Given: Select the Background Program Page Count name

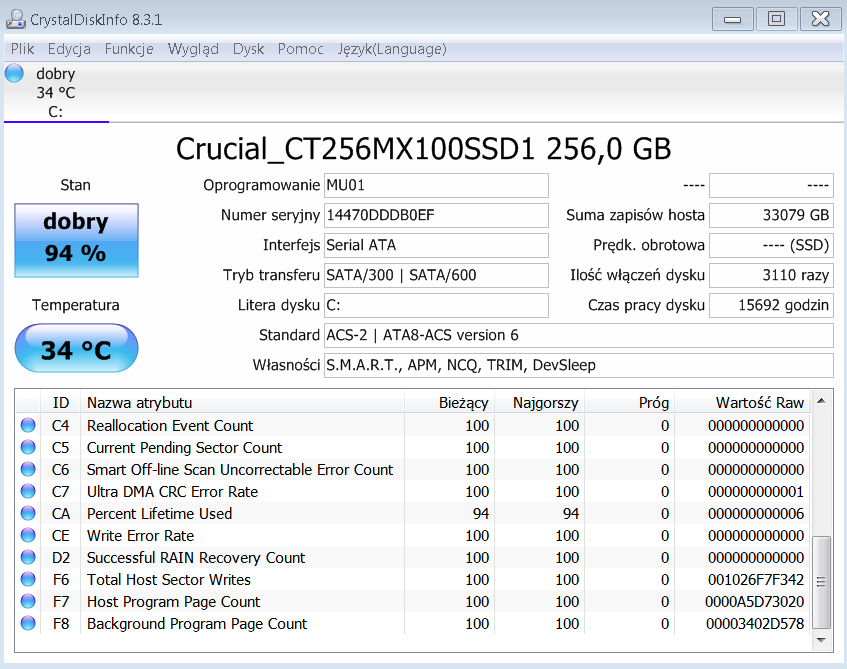Looking at the screenshot, I should point(197,624).
